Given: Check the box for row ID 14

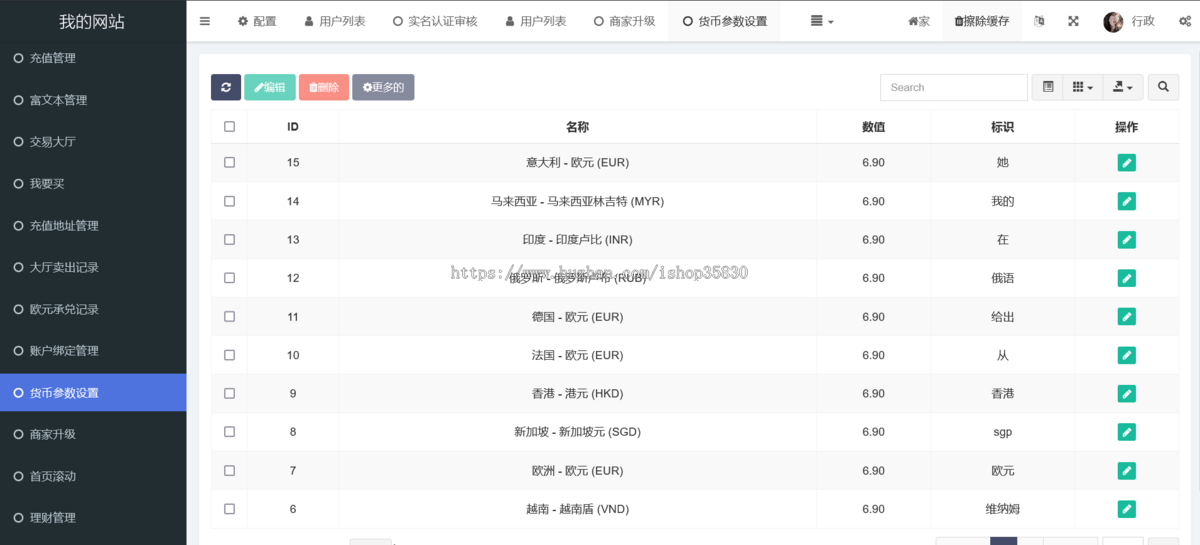Looking at the screenshot, I should point(229,201).
